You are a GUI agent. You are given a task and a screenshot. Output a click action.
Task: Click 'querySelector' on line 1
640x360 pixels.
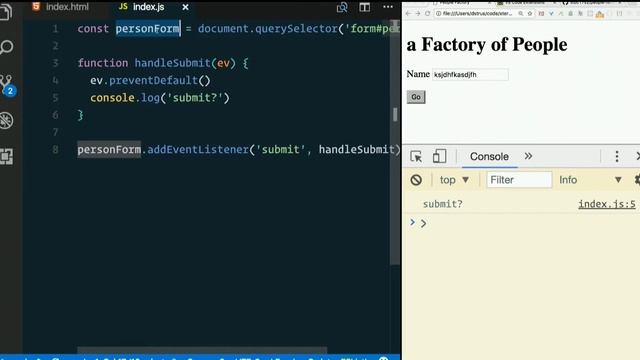(296, 29)
